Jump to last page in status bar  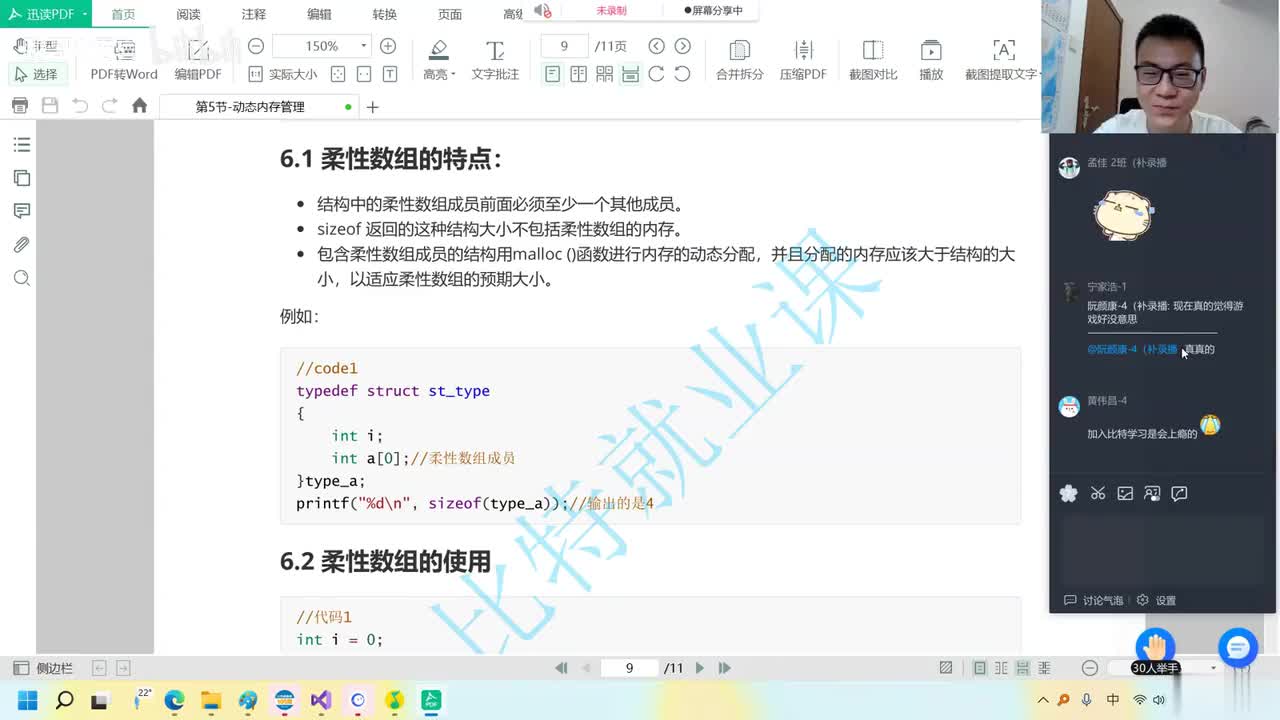pos(725,668)
